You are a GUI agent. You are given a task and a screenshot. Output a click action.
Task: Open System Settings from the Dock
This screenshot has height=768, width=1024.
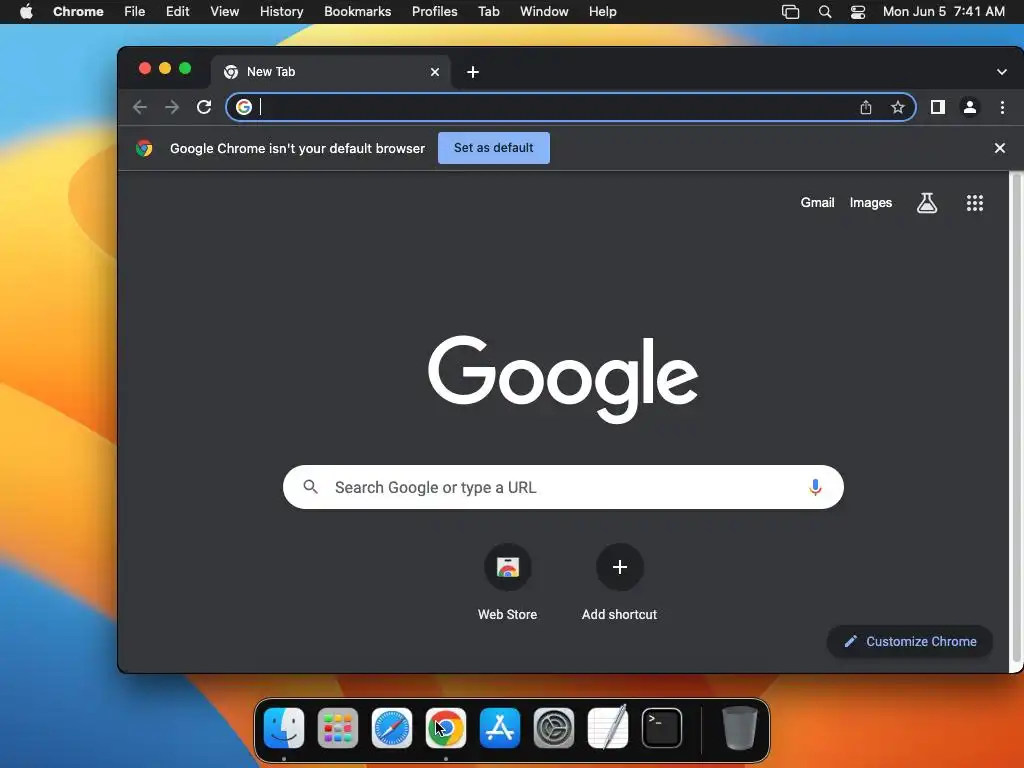[554, 728]
